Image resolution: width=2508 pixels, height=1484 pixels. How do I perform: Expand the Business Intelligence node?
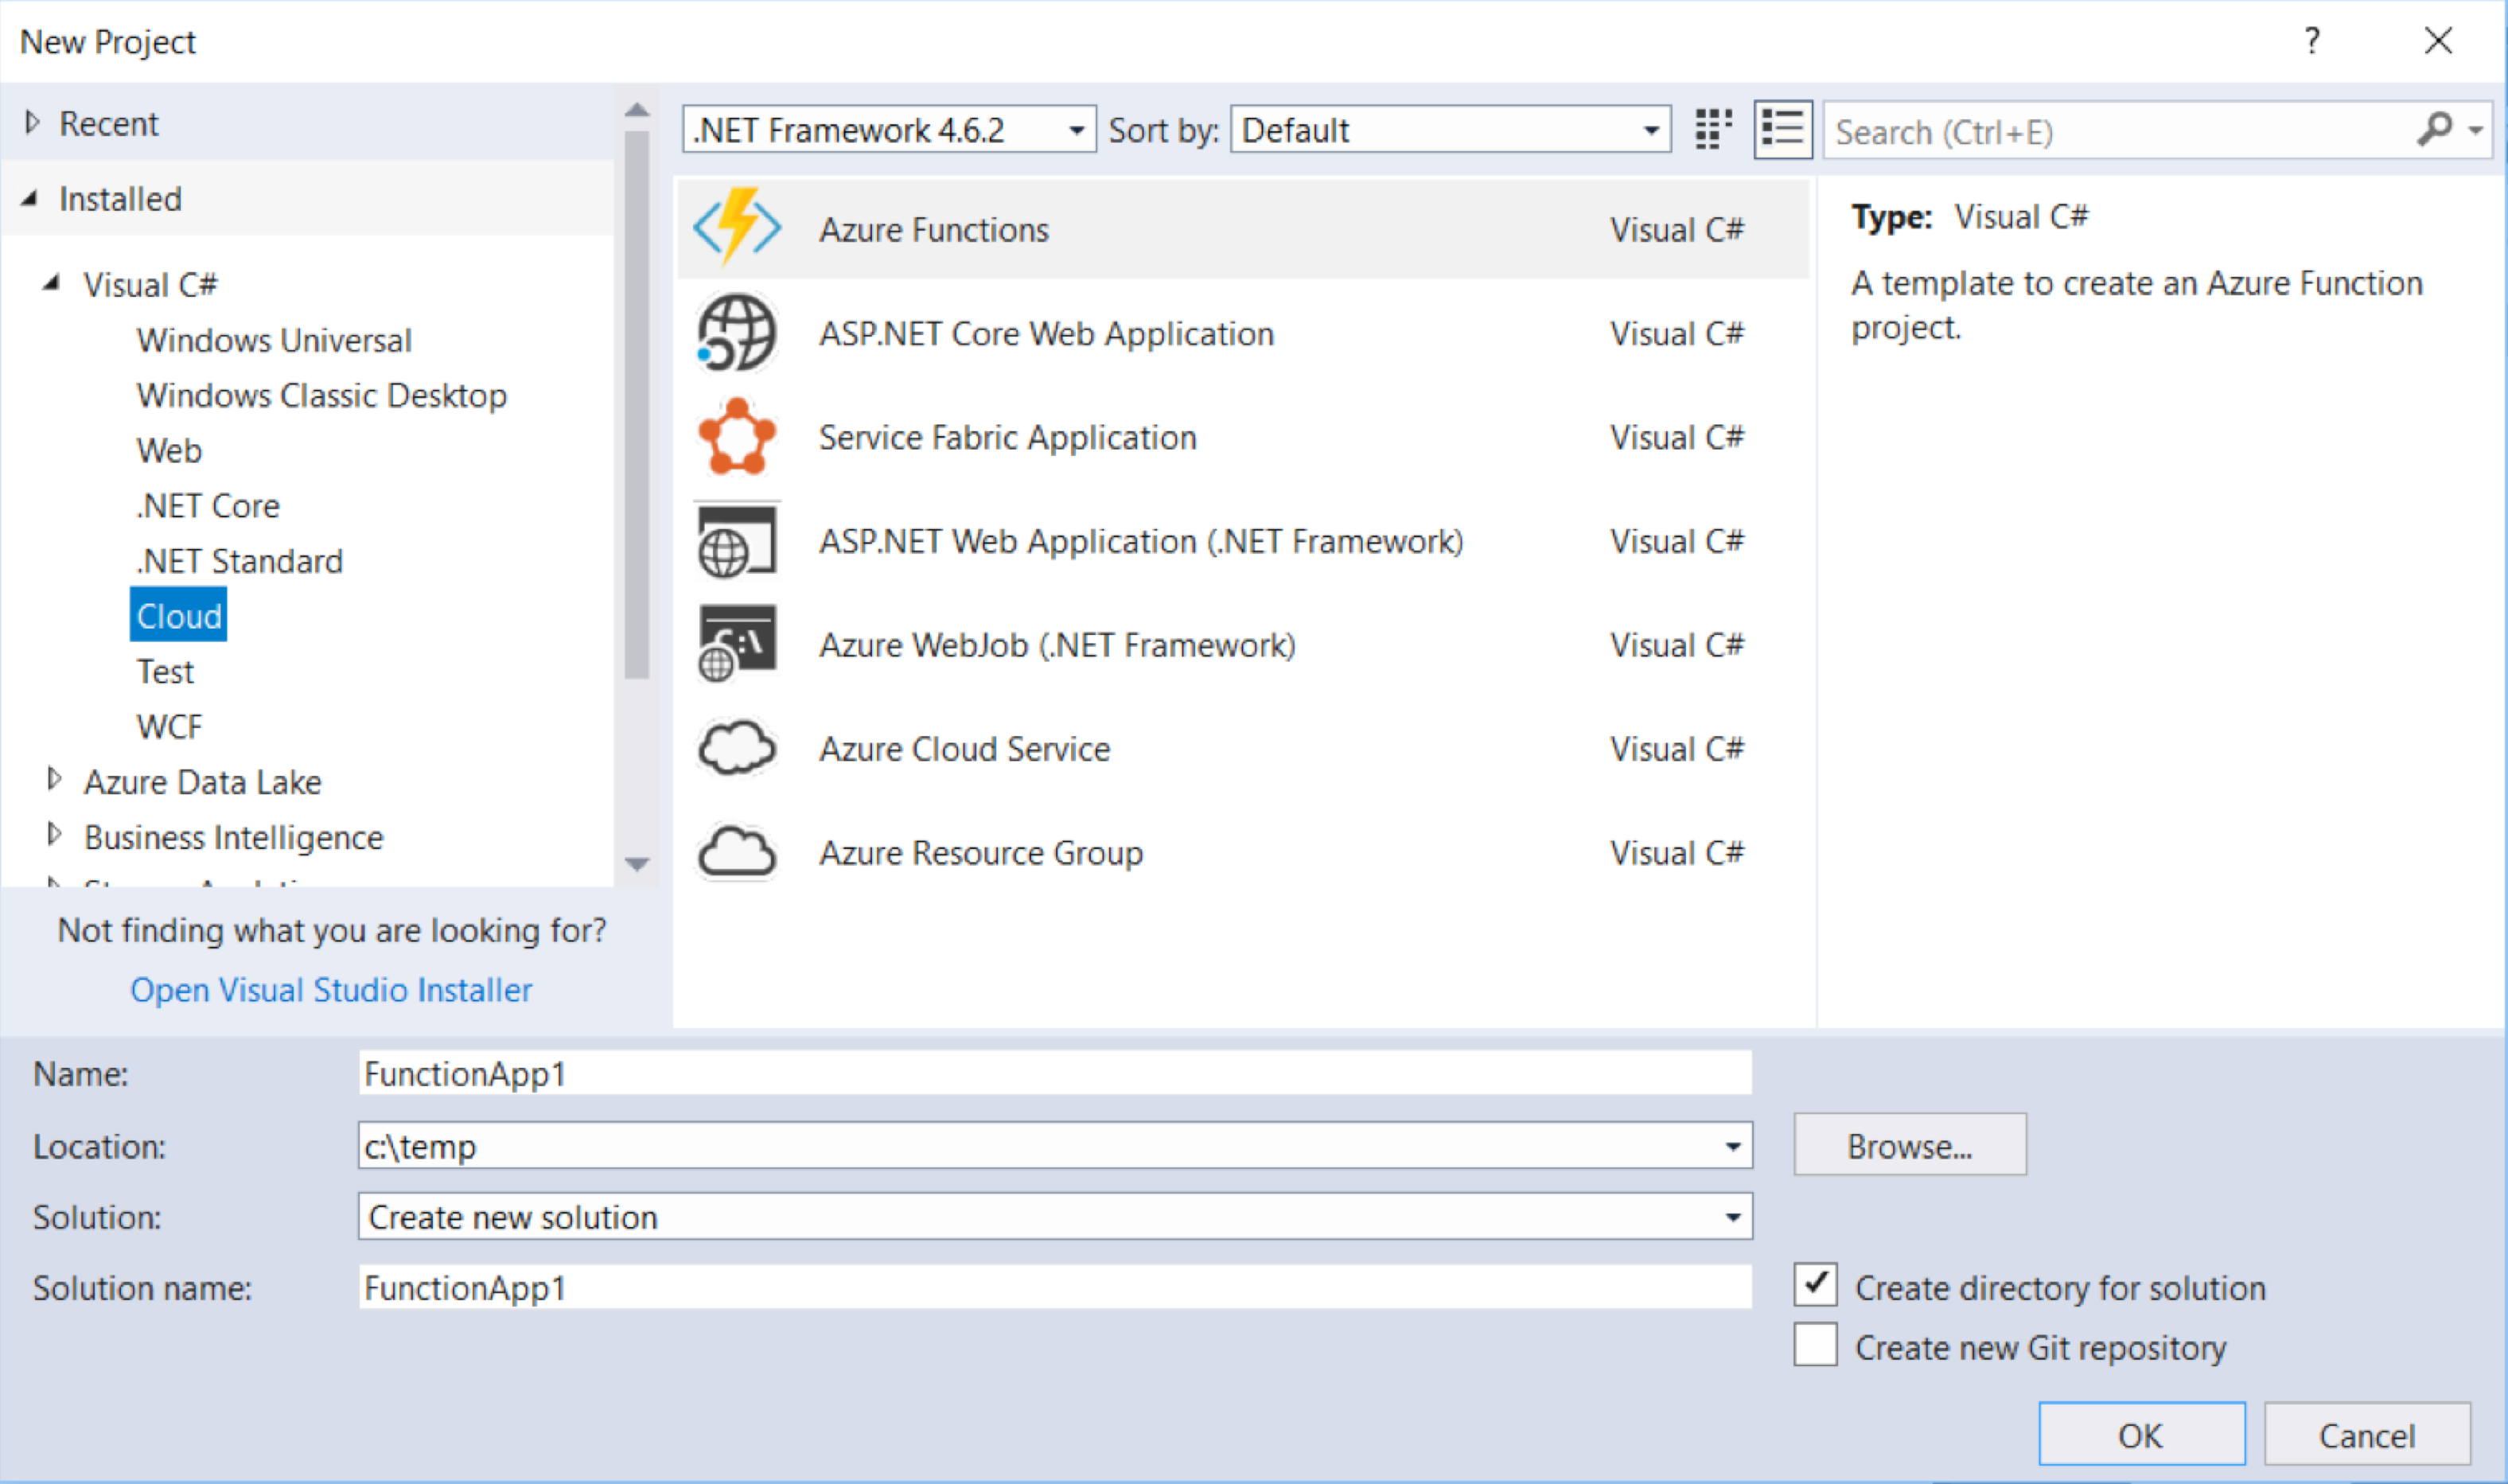click(55, 834)
